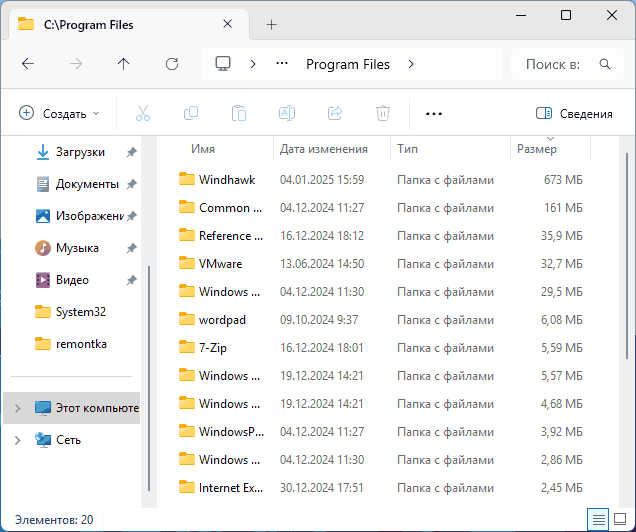The image size is (636, 532).
Task: Sort by the Тип column header
Action: 450,149
